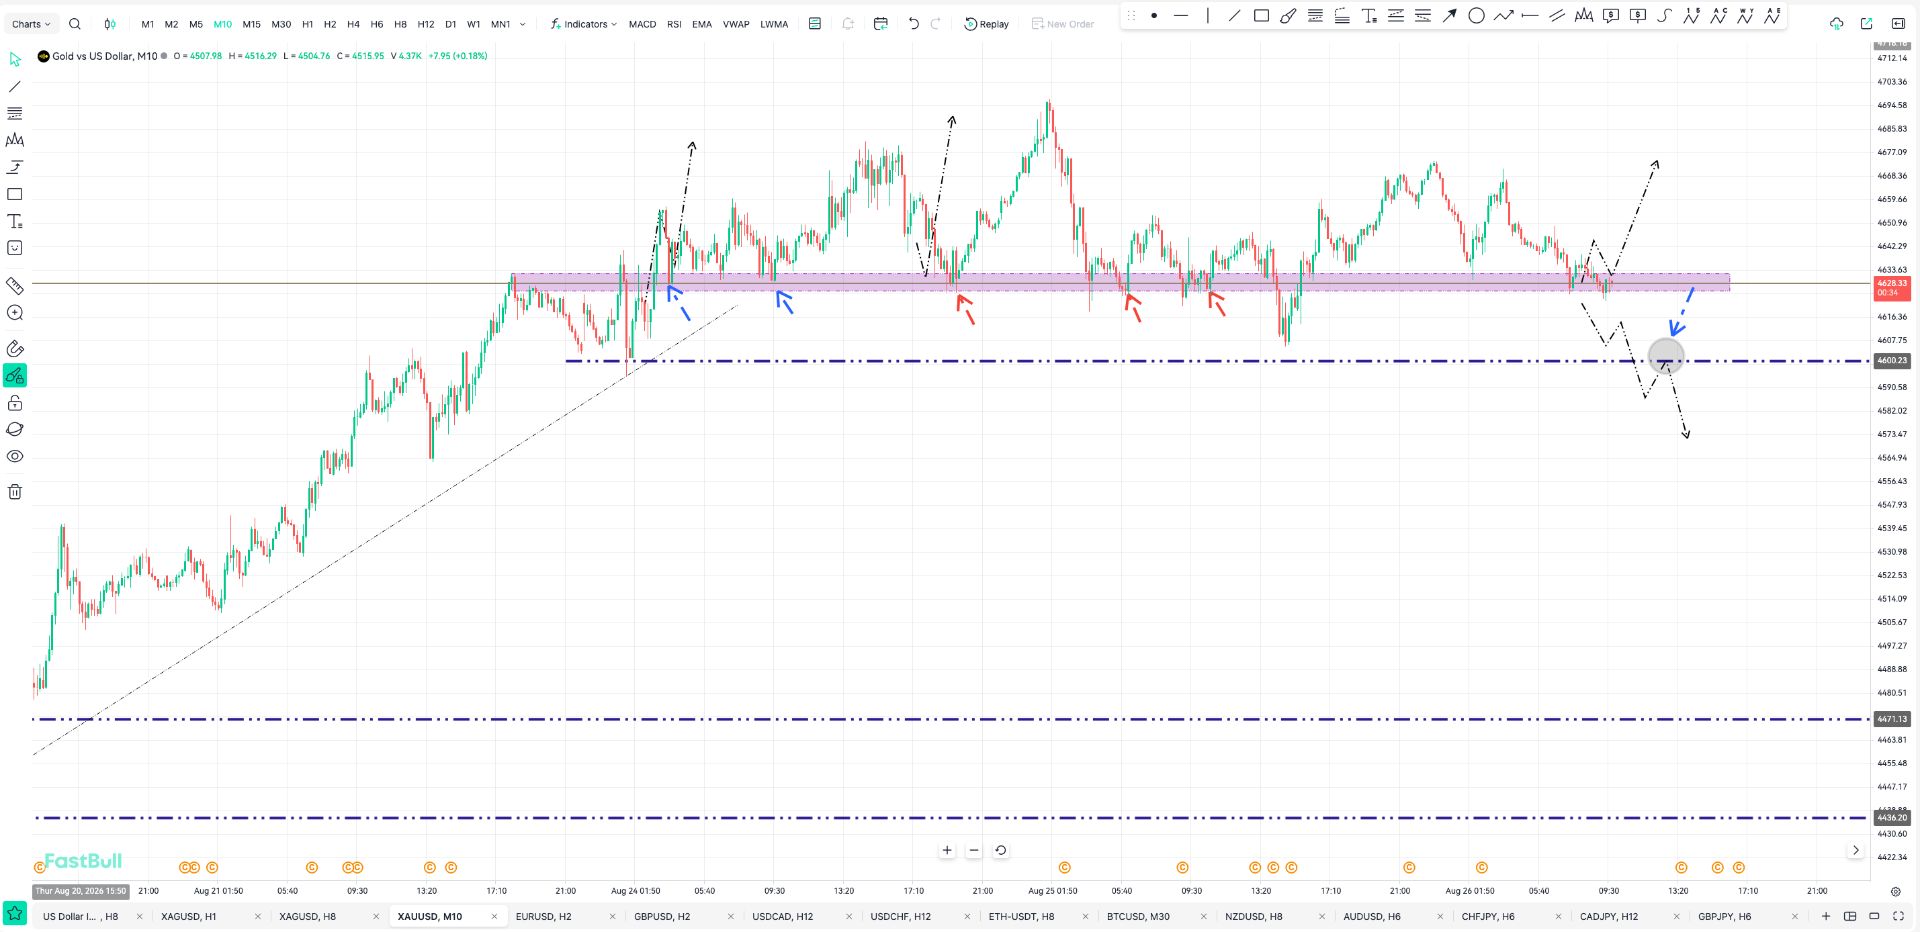This screenshot has width=1920, height=932.
Task: Click the 4600.23 price level label
Action: (1892, 360)
